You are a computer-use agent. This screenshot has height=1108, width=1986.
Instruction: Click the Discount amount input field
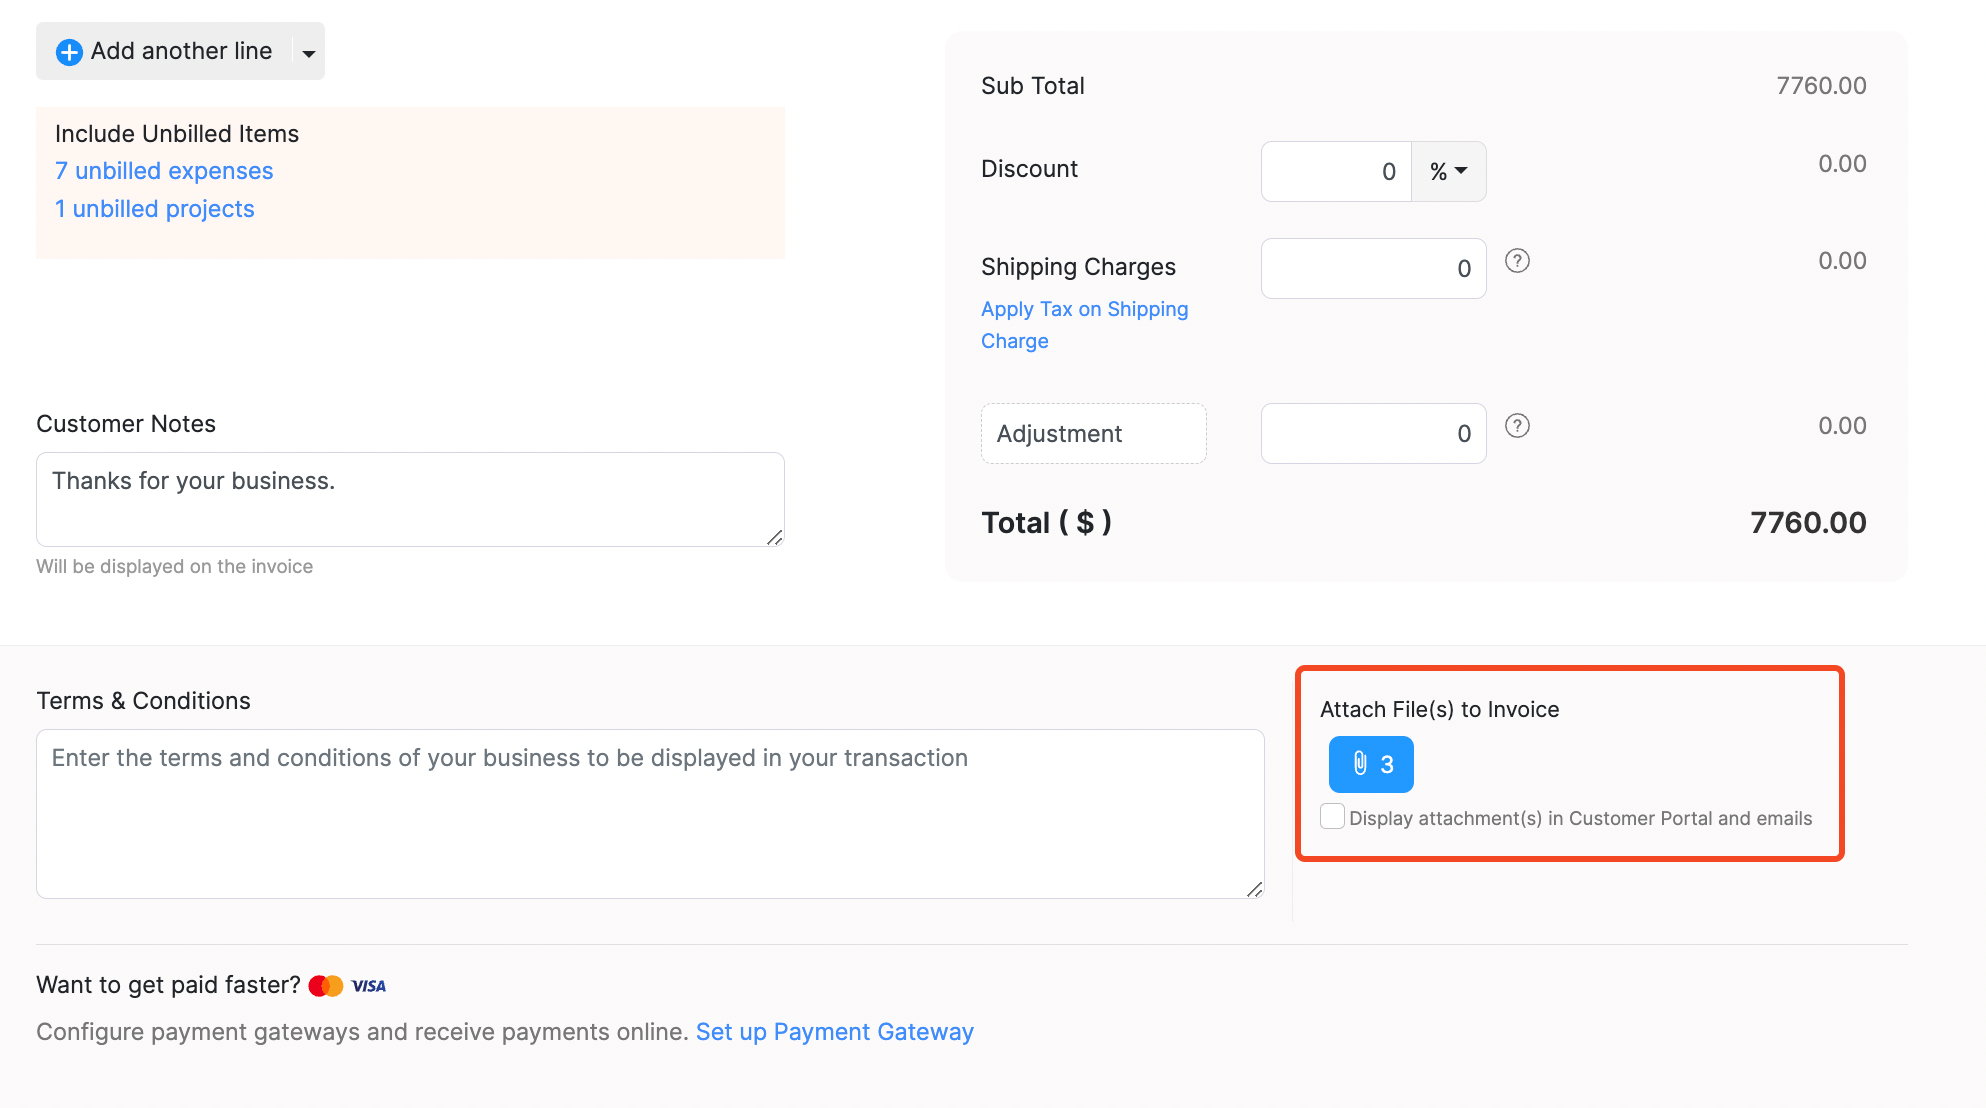click(1336, 172)
